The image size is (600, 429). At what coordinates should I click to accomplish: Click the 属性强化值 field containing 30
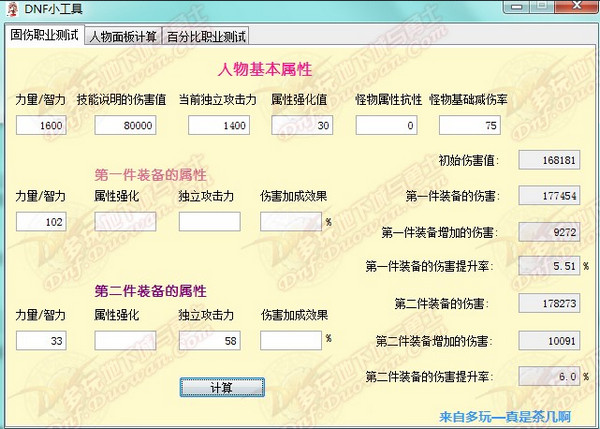pos(303,126)
